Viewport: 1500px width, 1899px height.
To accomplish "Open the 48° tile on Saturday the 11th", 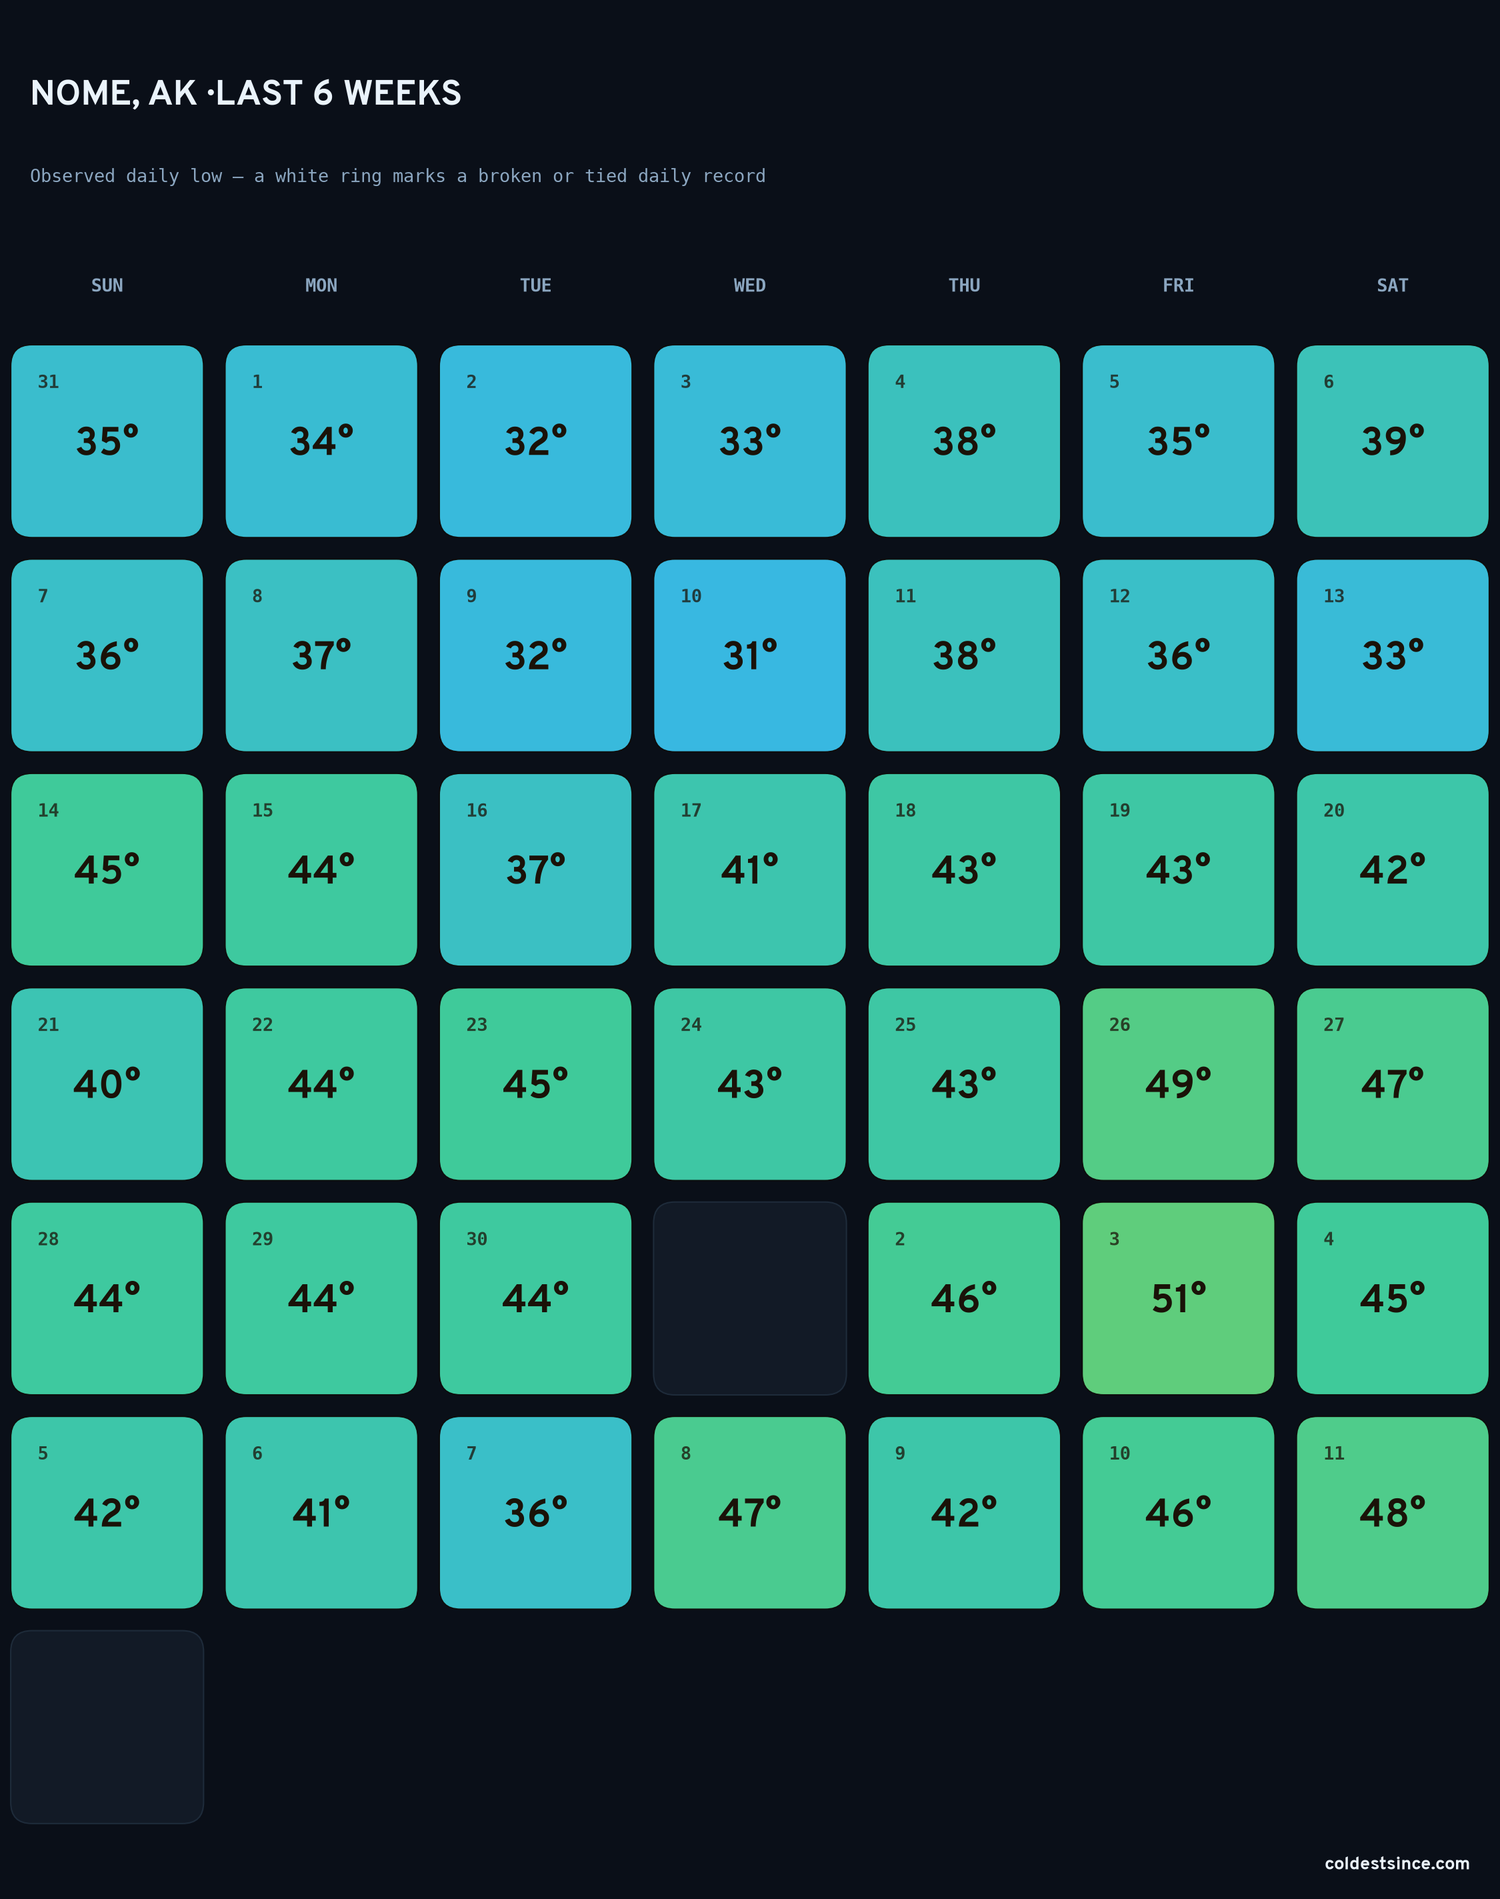I will tap(1392, 1512).
